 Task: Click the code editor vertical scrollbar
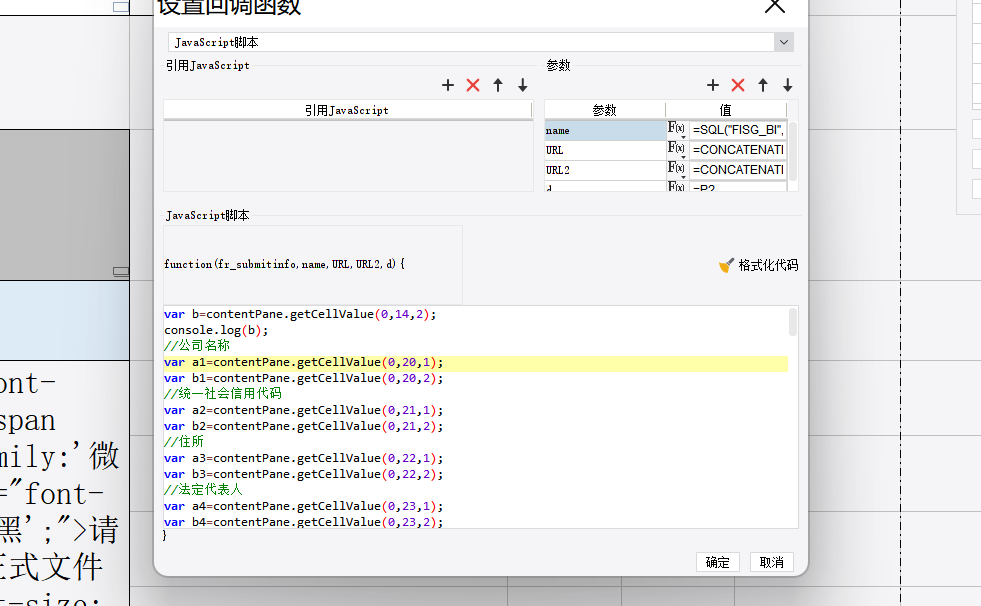click(793, 321)
